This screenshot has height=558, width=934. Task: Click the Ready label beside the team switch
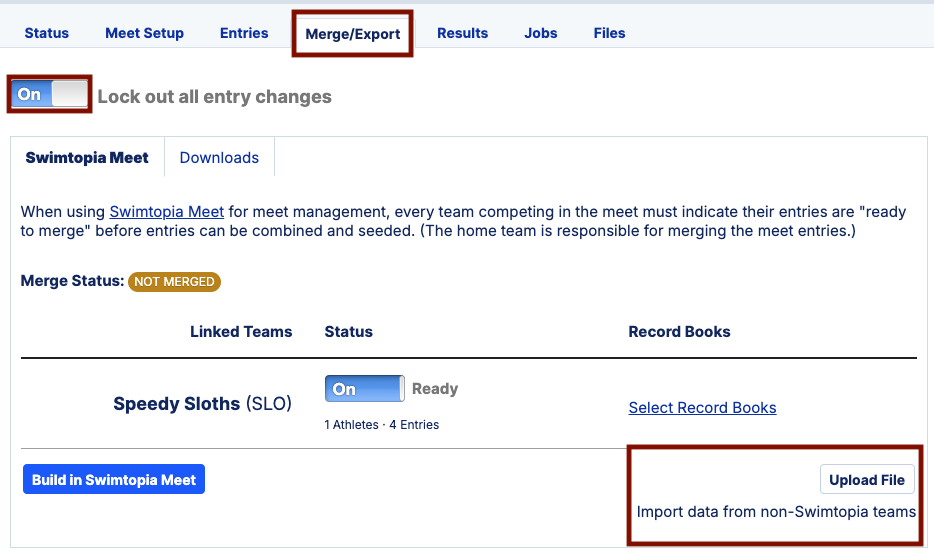(x=435, y=389)
